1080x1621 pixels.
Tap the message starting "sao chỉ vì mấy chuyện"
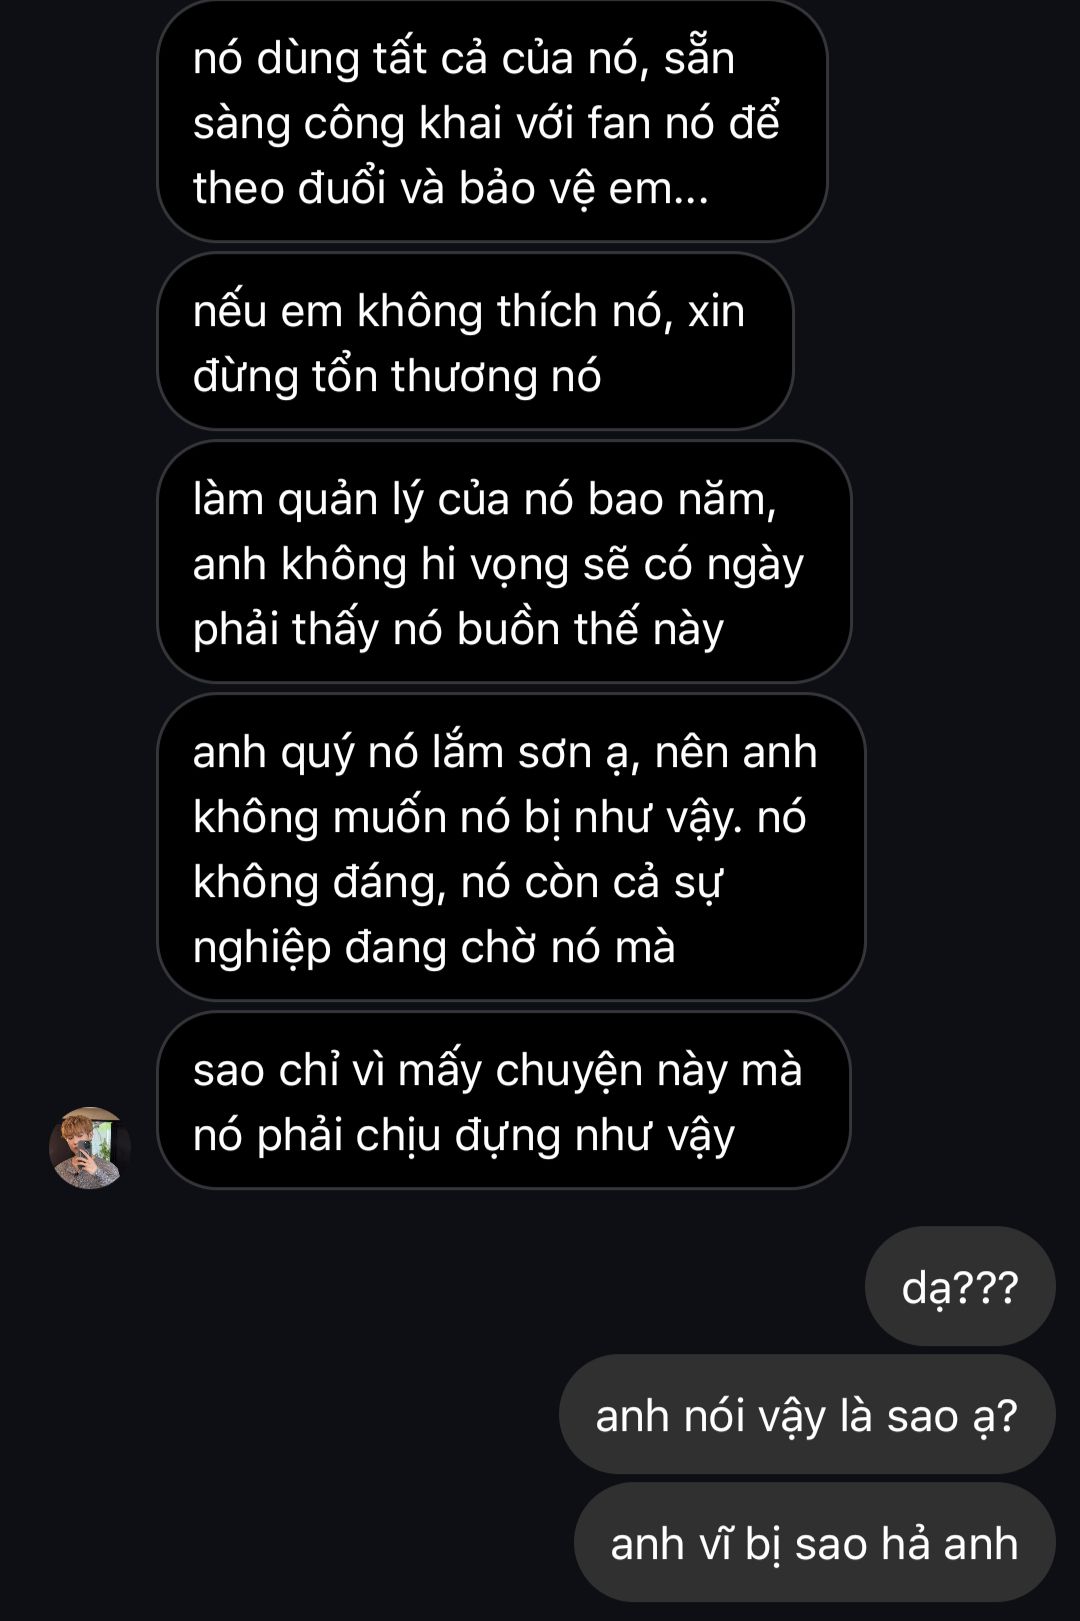(504, 1101)
